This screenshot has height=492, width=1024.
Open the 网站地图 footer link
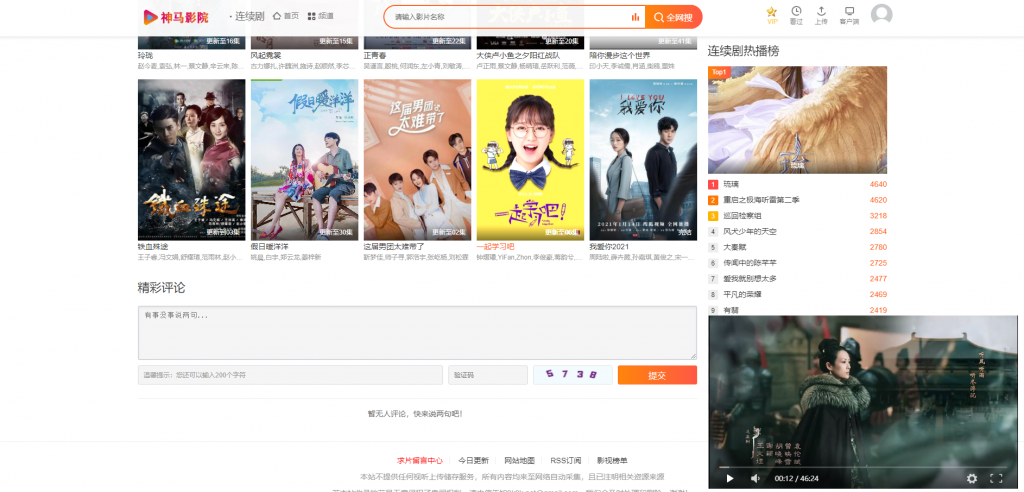point(520,461)
